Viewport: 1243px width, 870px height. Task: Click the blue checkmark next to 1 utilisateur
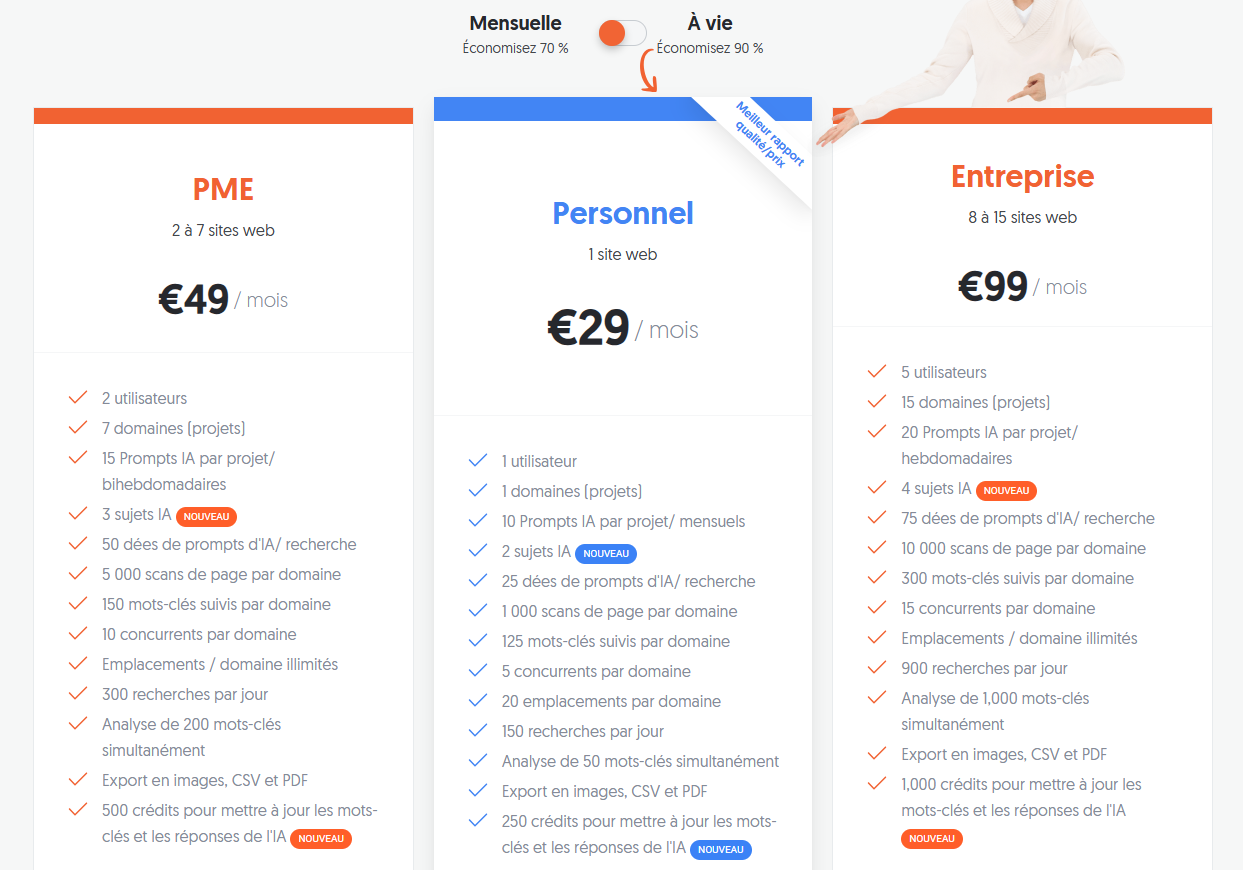[477, 461]
